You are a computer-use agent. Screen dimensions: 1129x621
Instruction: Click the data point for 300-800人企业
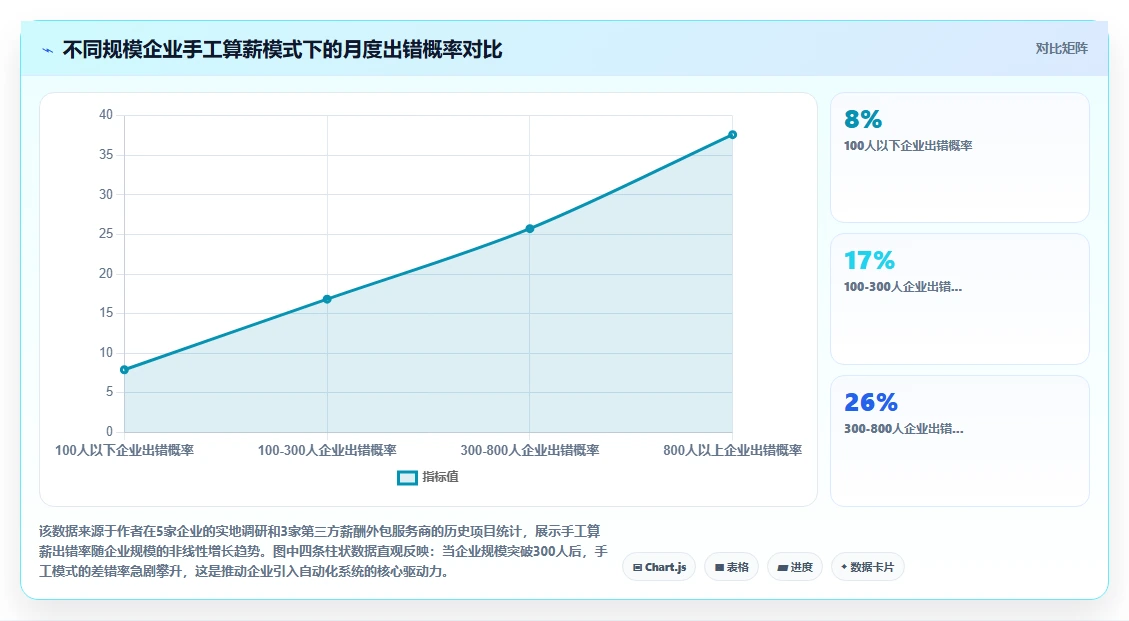[x=530, y=228]
